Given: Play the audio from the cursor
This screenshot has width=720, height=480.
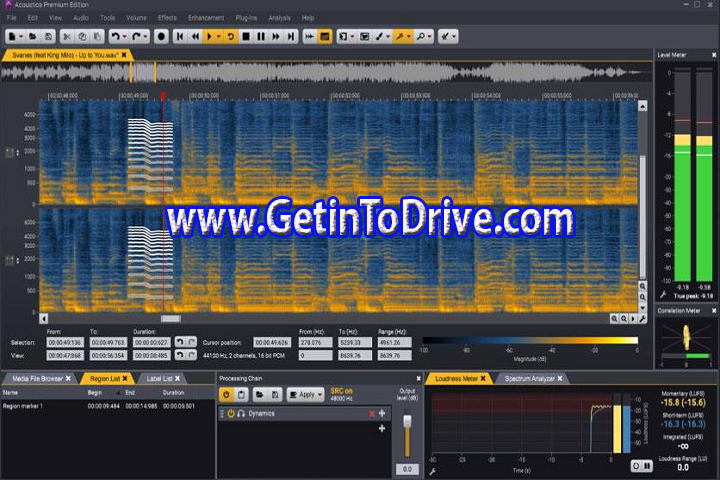Looking at the screenshot, I should [x=209, y=36].
